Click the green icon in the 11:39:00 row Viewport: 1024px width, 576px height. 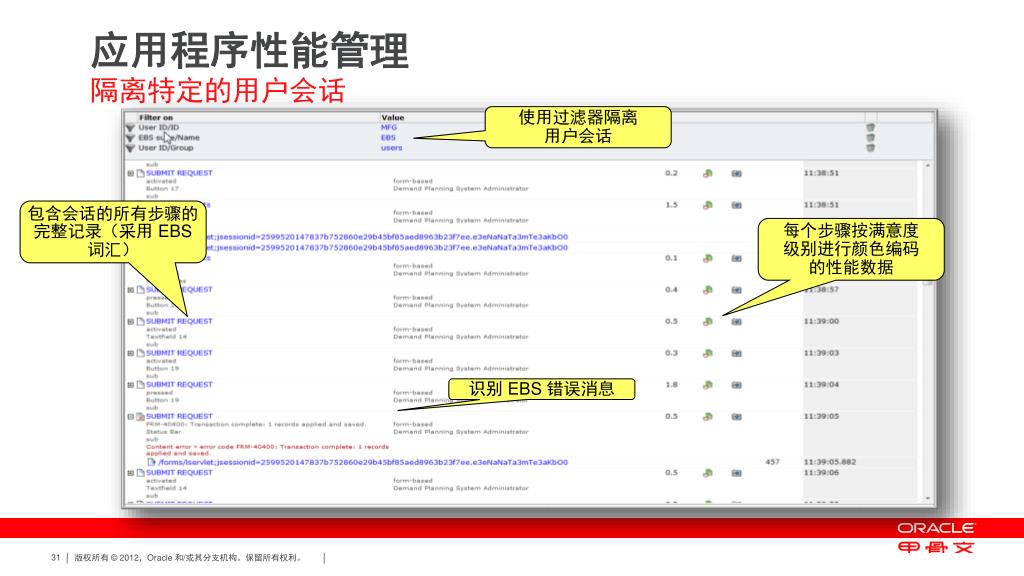pyautogui.click(x=707, y=322)
